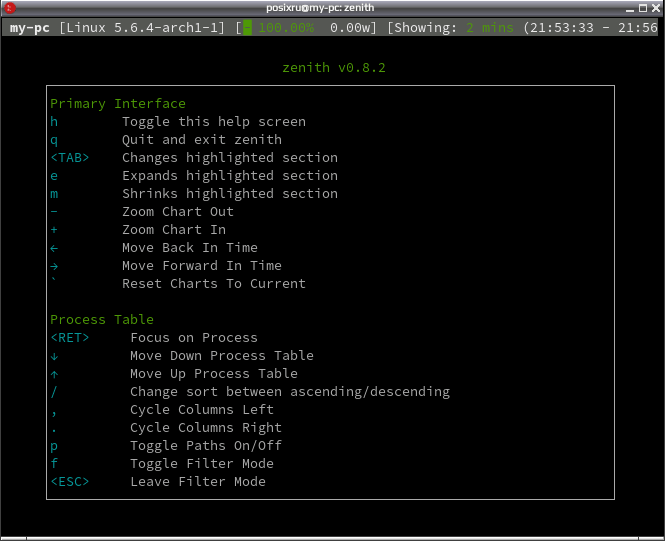Screen dimensions: 665x541
Task: Close the zenith terminal window
Action: click(656, 8)
